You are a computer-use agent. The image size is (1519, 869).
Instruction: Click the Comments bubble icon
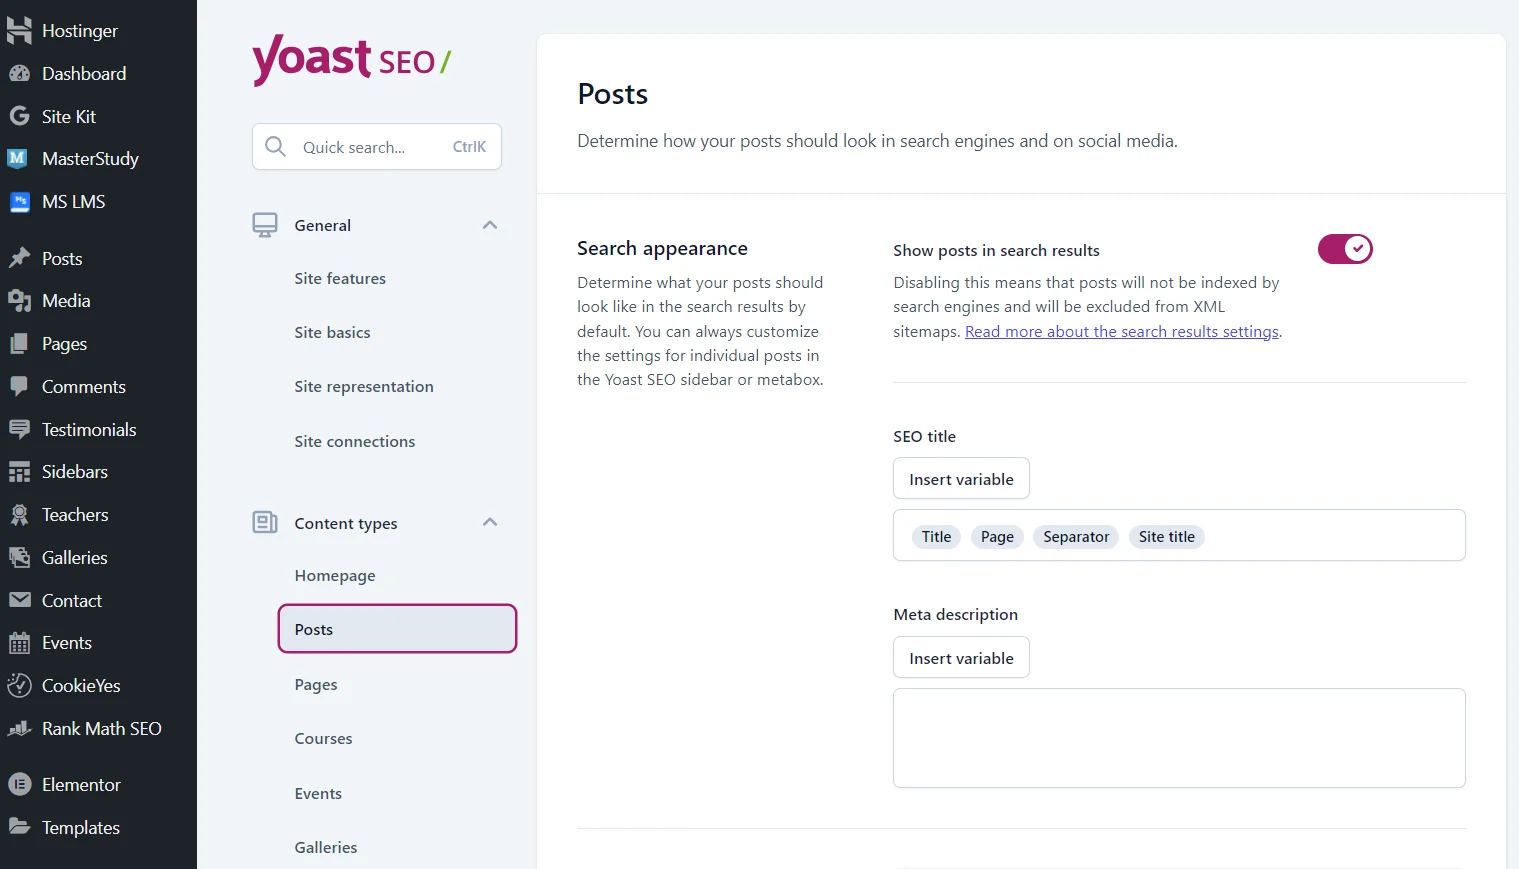pos(19,387)
